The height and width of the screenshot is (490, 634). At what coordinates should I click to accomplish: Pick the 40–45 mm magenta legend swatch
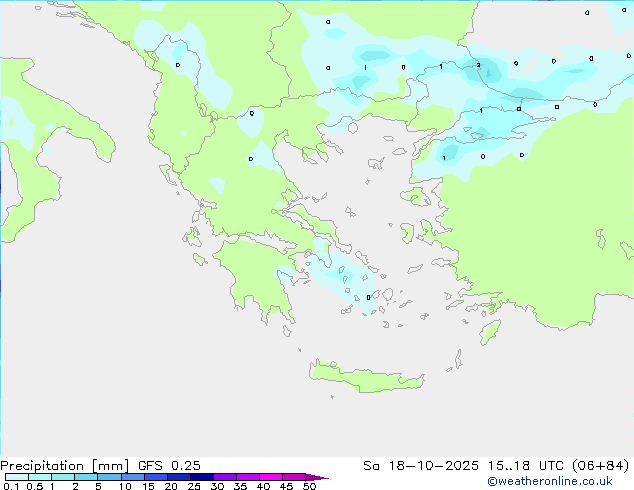pyautogui.click(x=271, y=477)
